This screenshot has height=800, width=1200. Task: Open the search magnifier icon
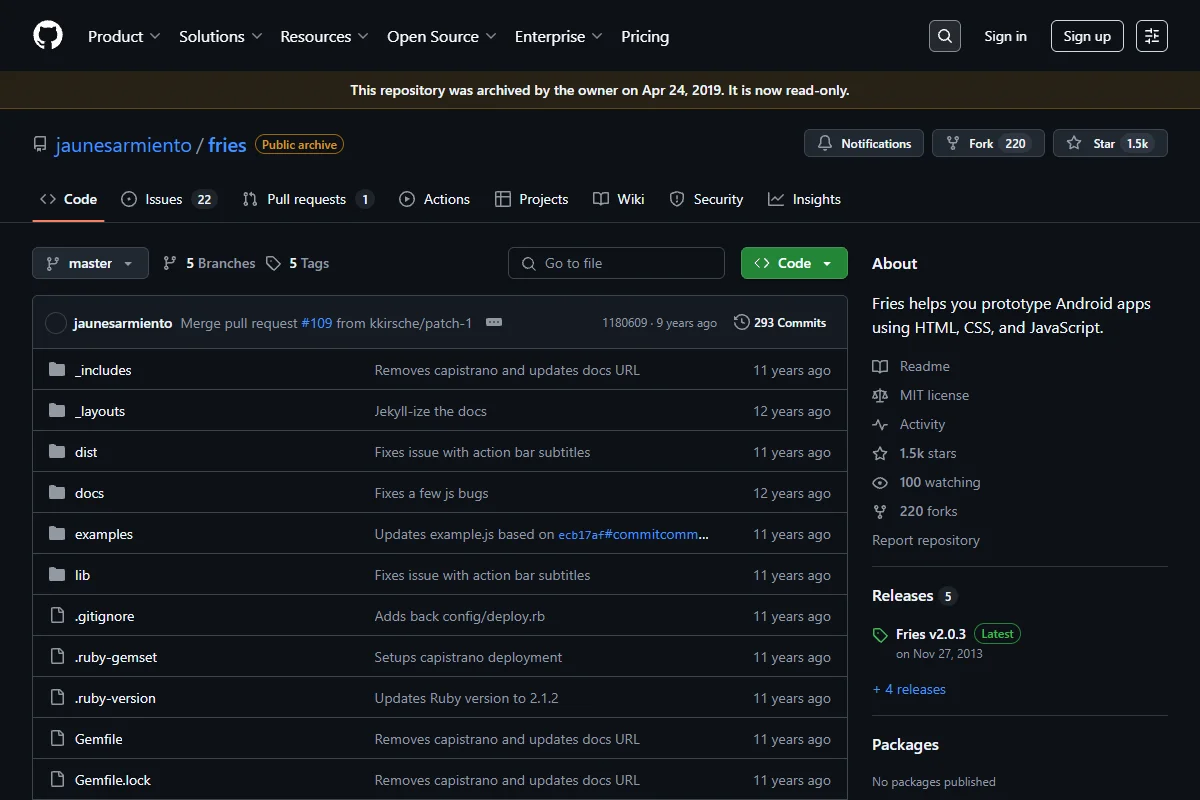[x=944, y=36]
